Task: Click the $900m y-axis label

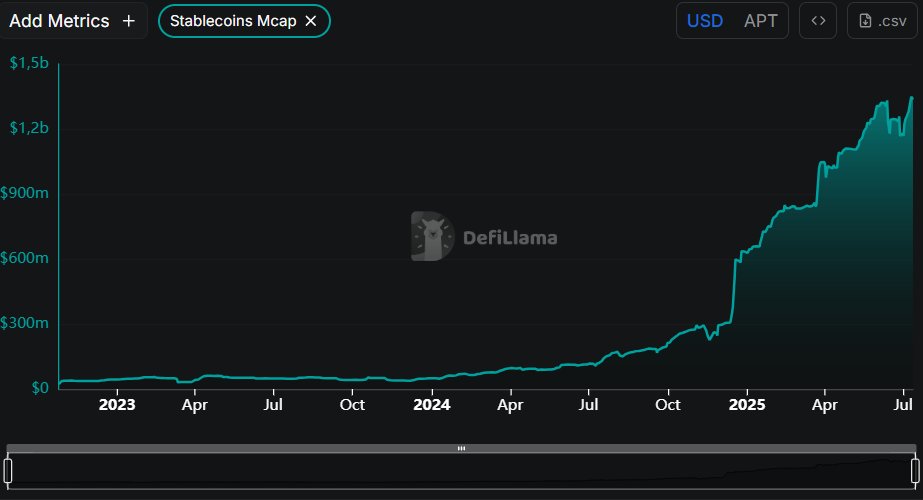Action: click(25, 193)
